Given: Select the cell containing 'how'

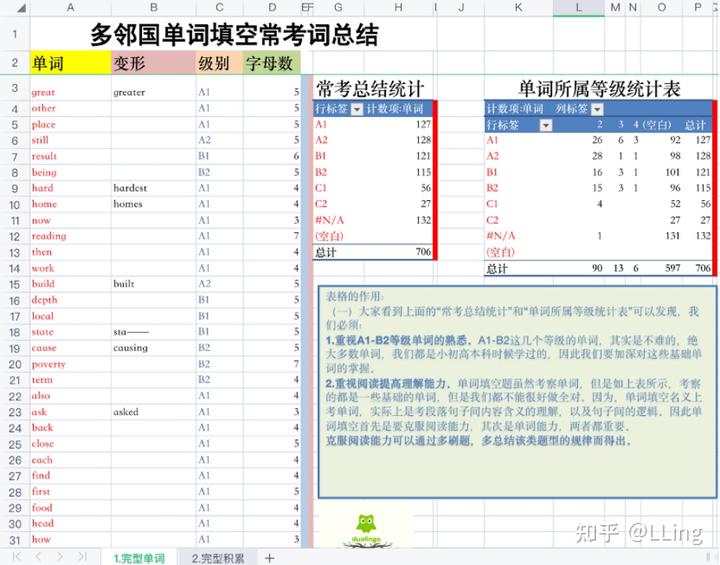Looking at the screenshot, I should pyautogui.click(x=70, y=540).
